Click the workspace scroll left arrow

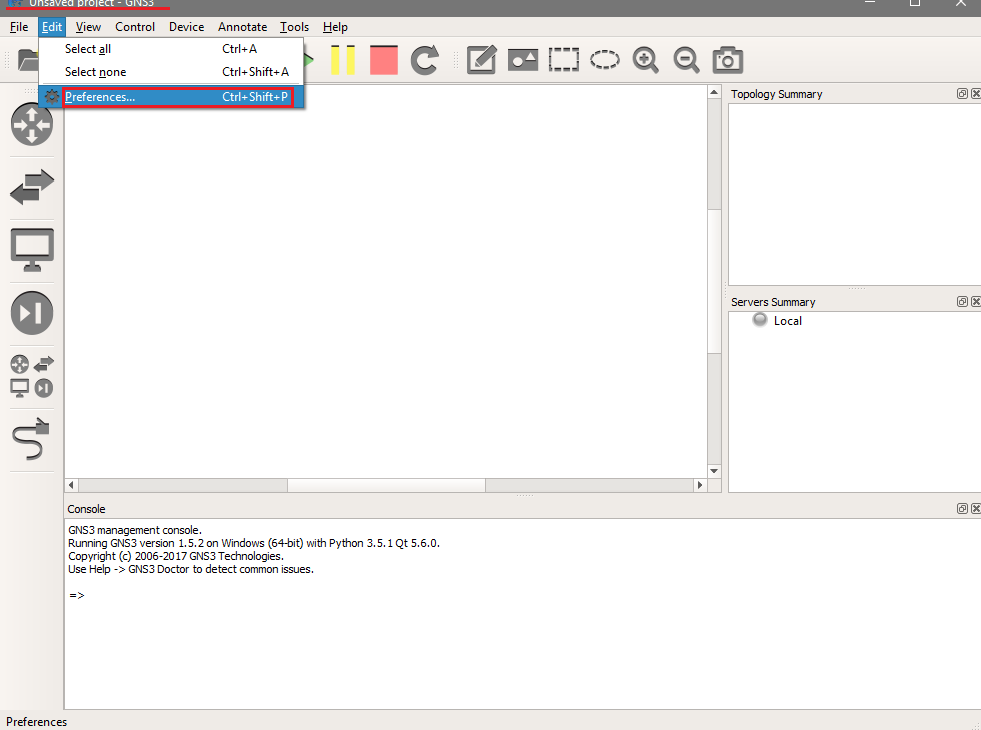[71, 485]
